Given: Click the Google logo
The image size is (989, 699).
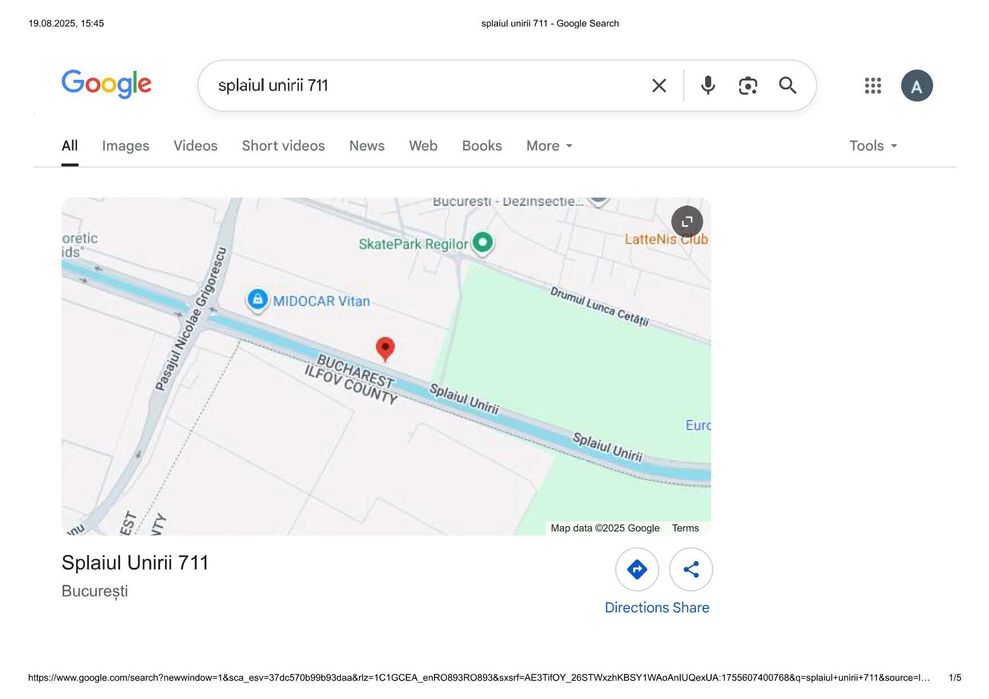Looking at the screenshot, I should (106, 84).
